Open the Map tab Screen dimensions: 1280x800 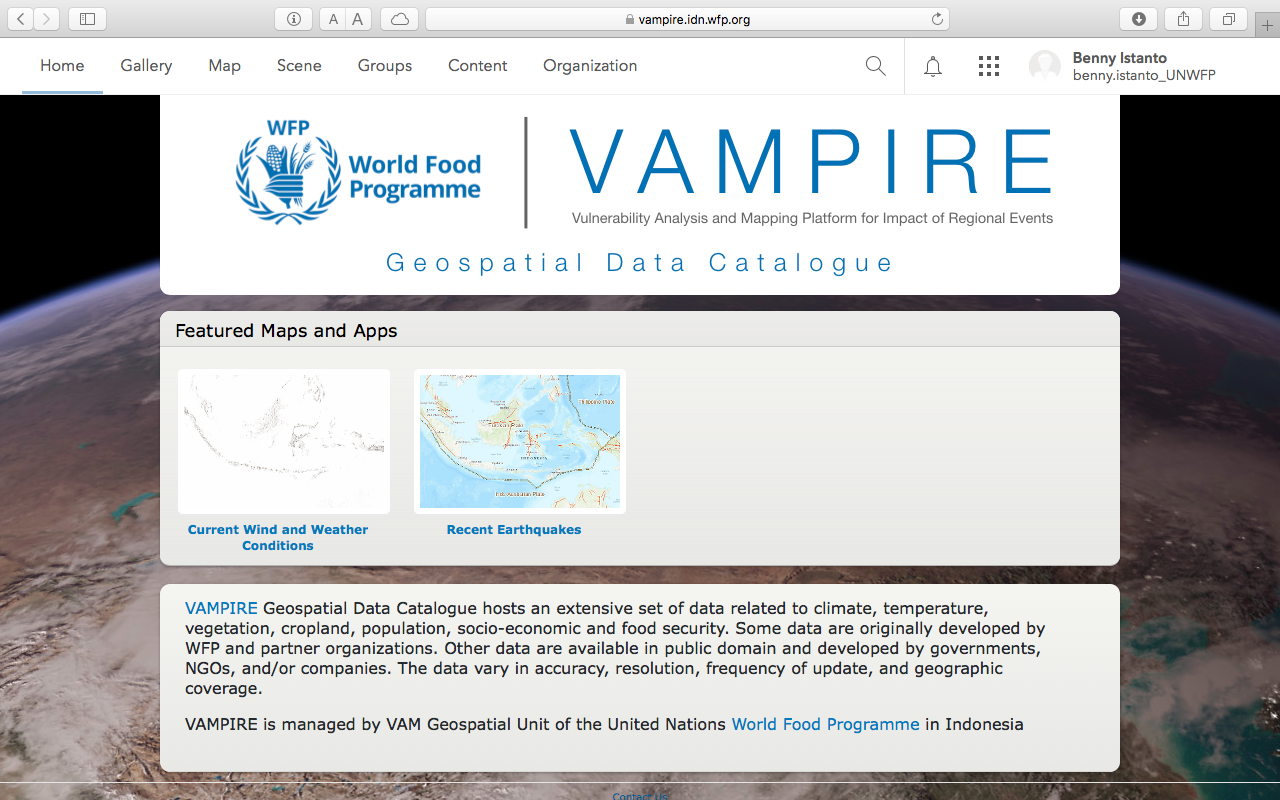tap(225, 66)
